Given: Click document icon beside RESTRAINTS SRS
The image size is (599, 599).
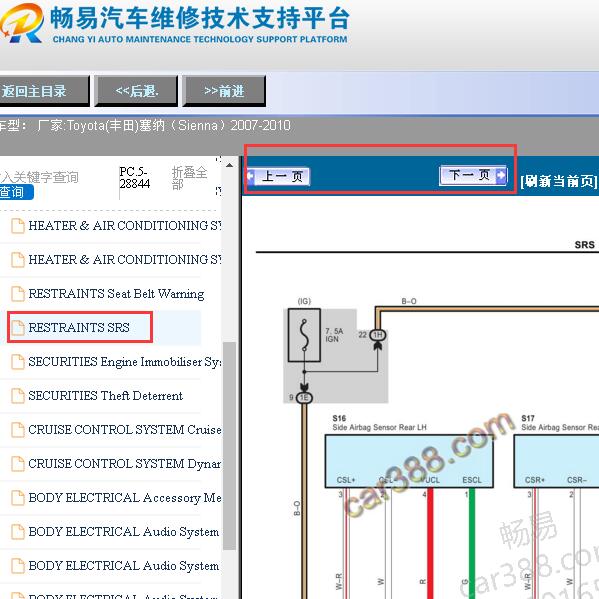Looking at the screenshot, I should 18,328.
